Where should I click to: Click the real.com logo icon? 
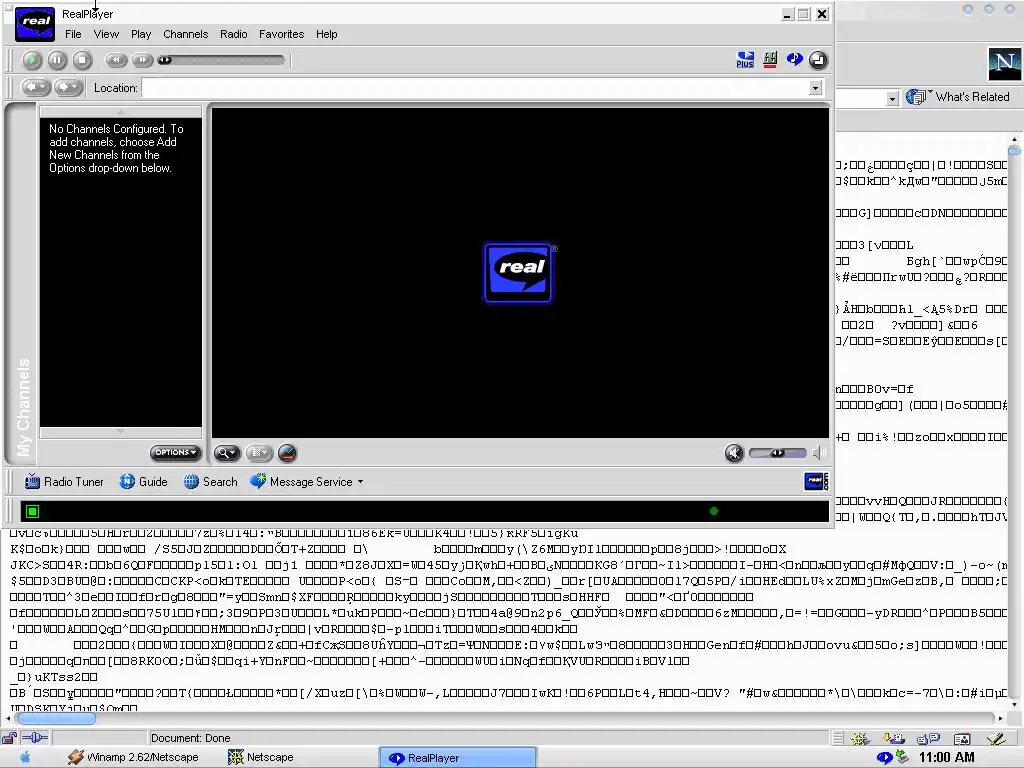pyautogui.click(x=816, y=481)
